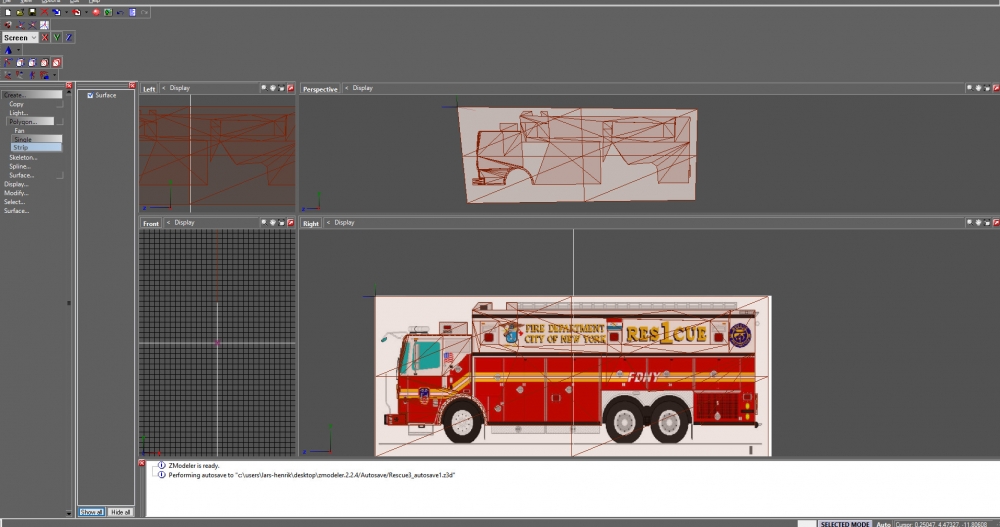
Task: Click red maximize icon in Front viewport header
Action: pos(291,223)
